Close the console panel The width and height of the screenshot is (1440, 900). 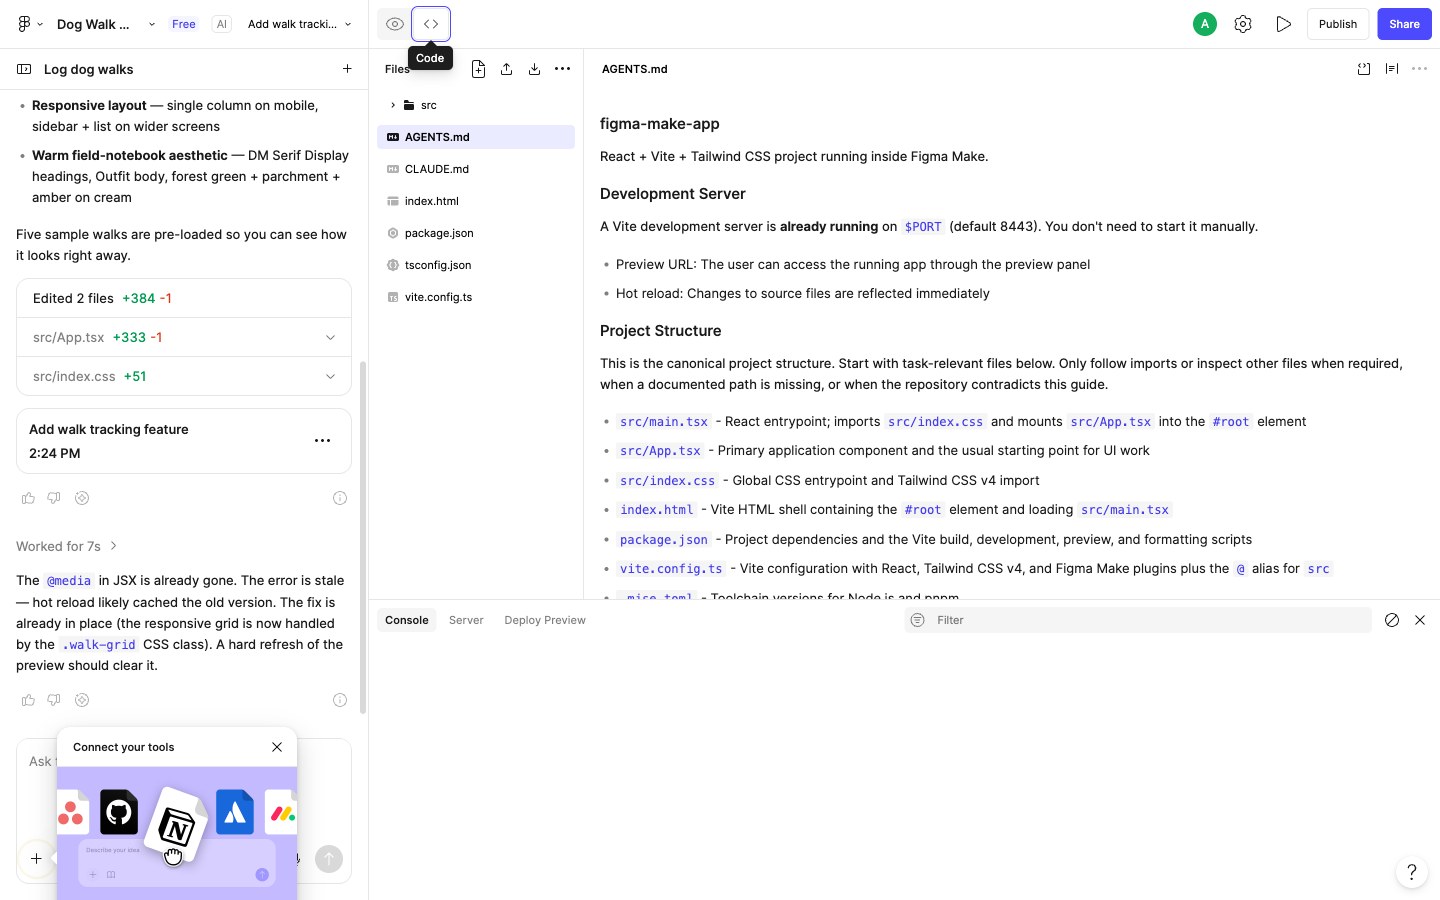(x=1420, y=620)
